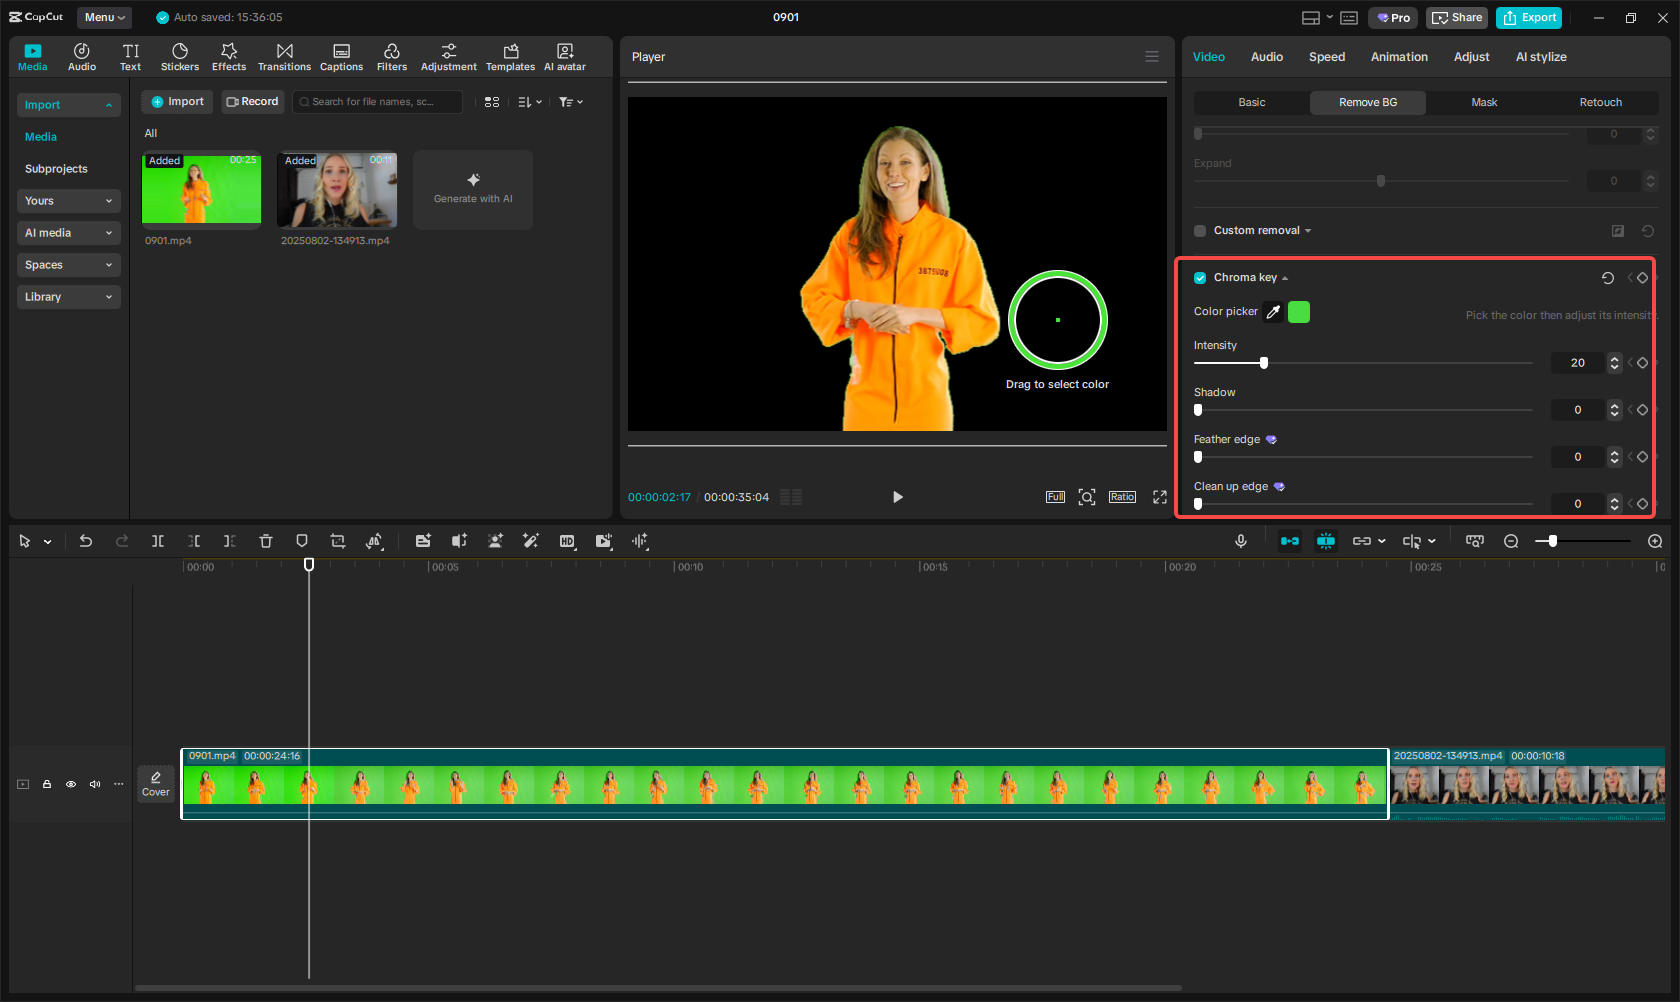Open the Stickers panel

tap(180, 56)
